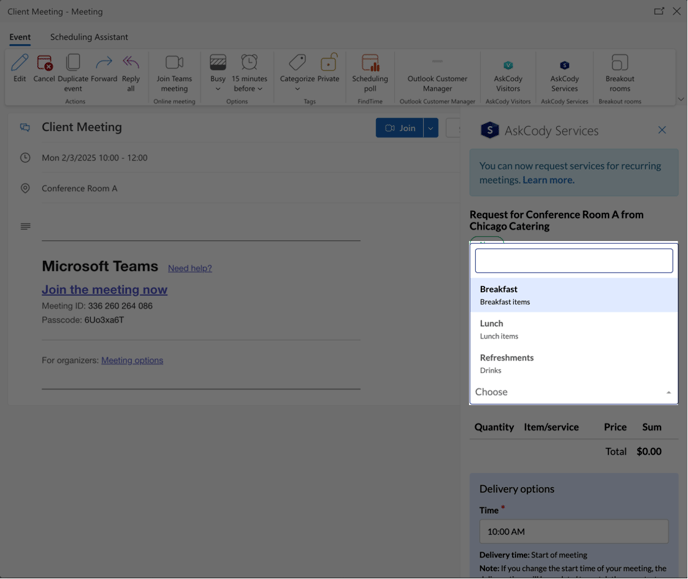Open the Busy status option
The width and height of the screenshot is (688, 579).
(x=218, y=73)
